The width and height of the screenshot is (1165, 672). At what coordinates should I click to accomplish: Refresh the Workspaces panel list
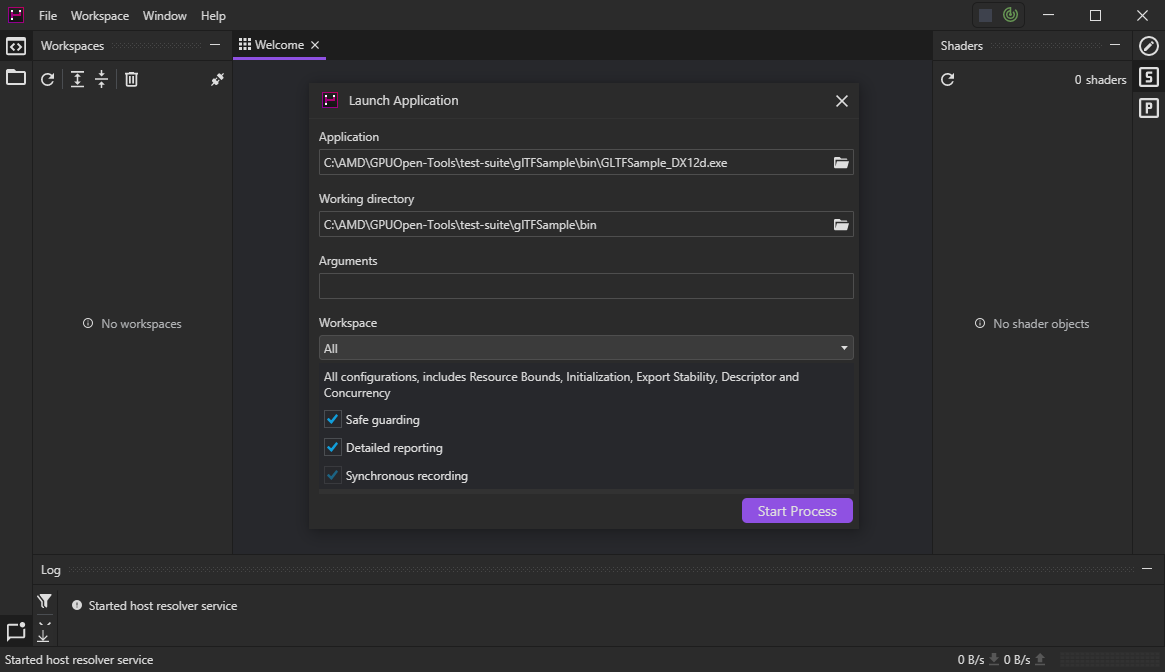[47, 80]
